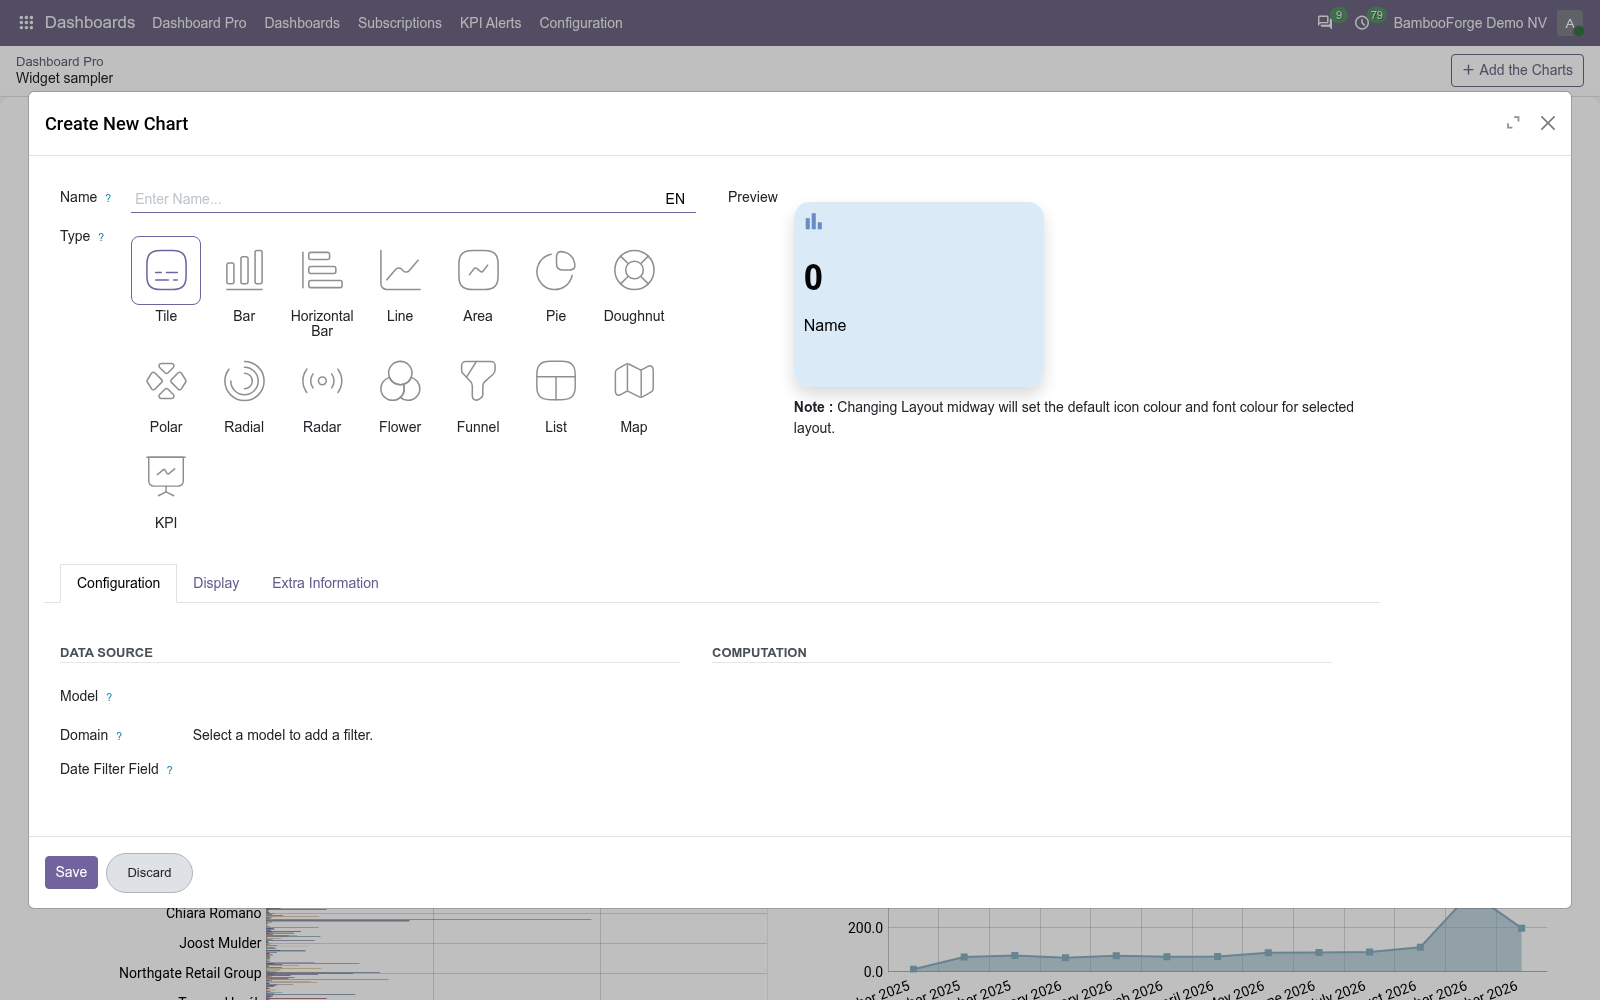
Task: Click the Dashboard Pro breadcrumb
Action: tap(60, 62)
